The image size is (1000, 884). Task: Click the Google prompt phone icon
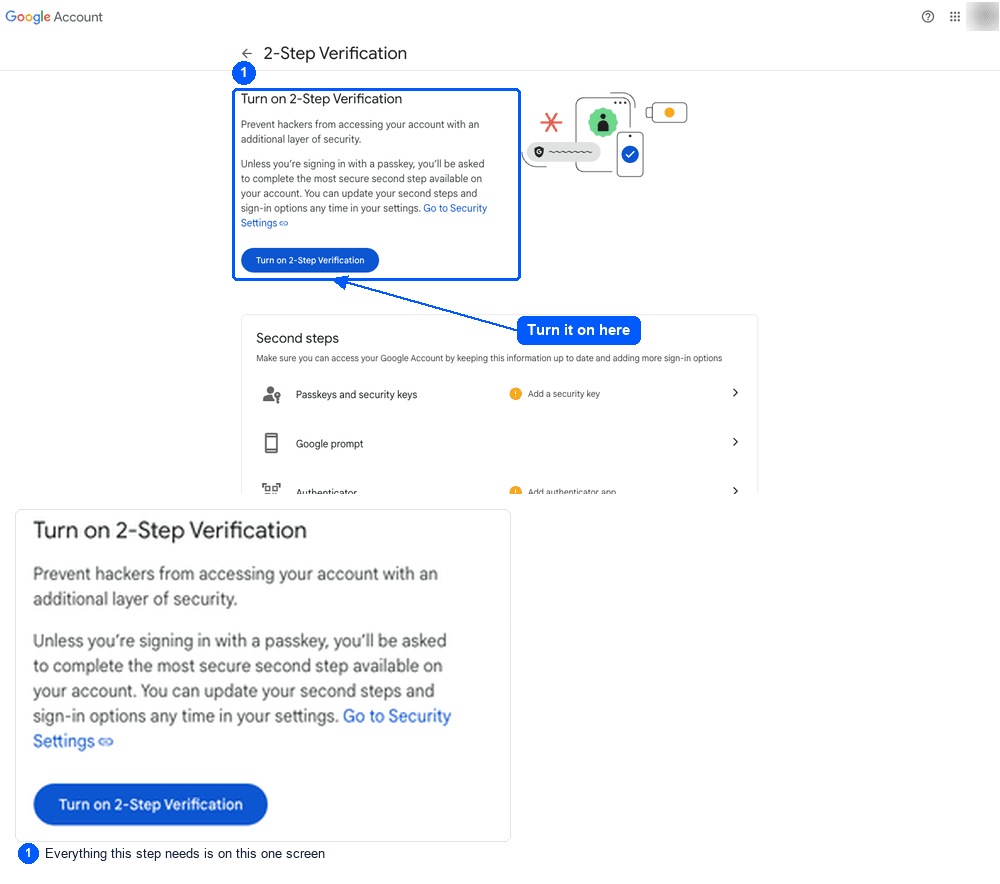pyautogui.click(x=271, y=443)
